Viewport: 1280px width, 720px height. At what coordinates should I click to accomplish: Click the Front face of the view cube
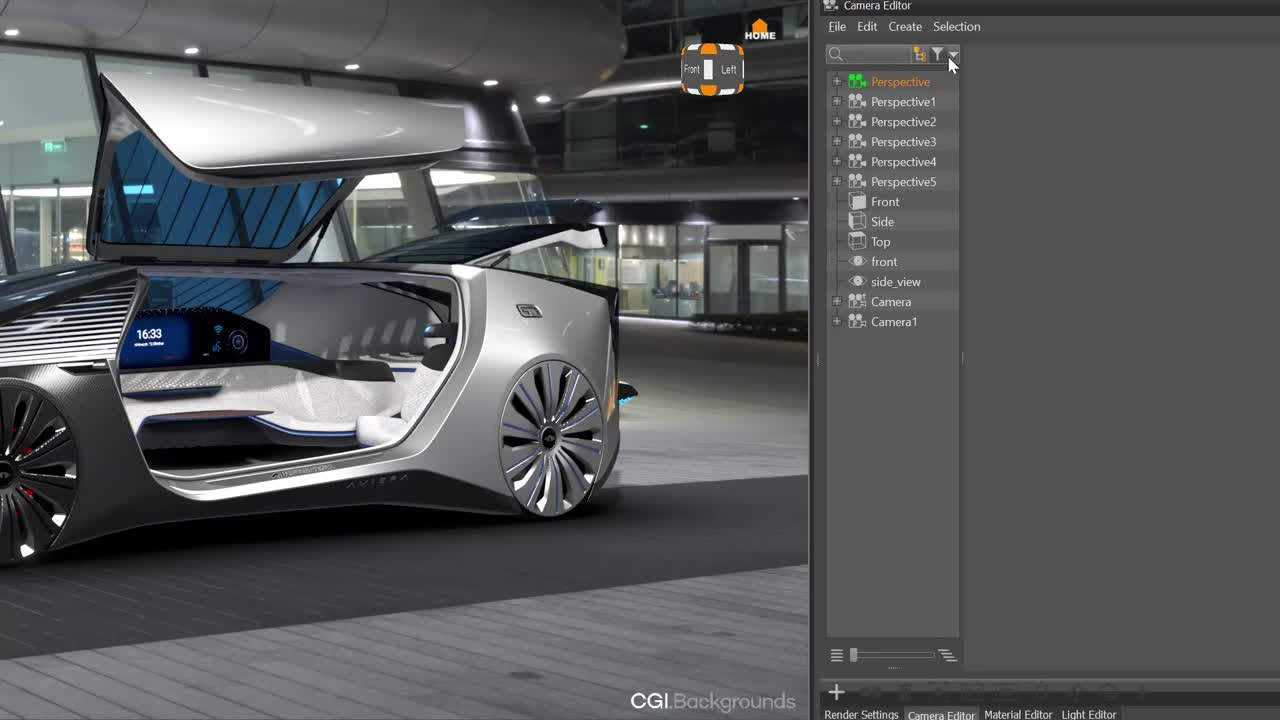coord(692,69)
